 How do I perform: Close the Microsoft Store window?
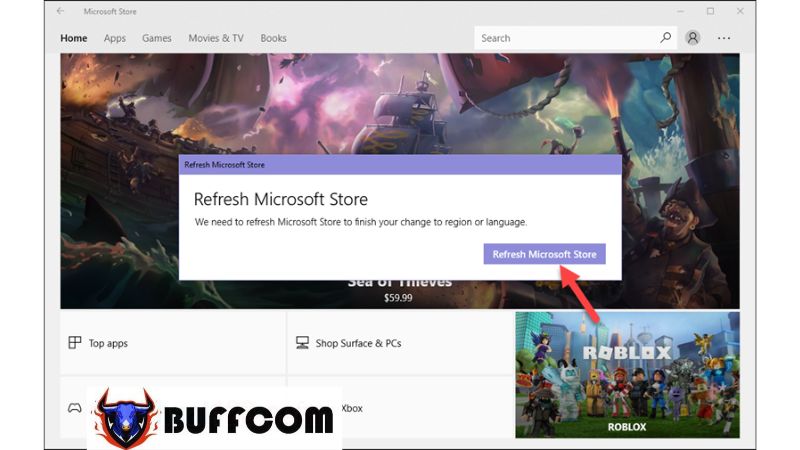coord(740,11)
